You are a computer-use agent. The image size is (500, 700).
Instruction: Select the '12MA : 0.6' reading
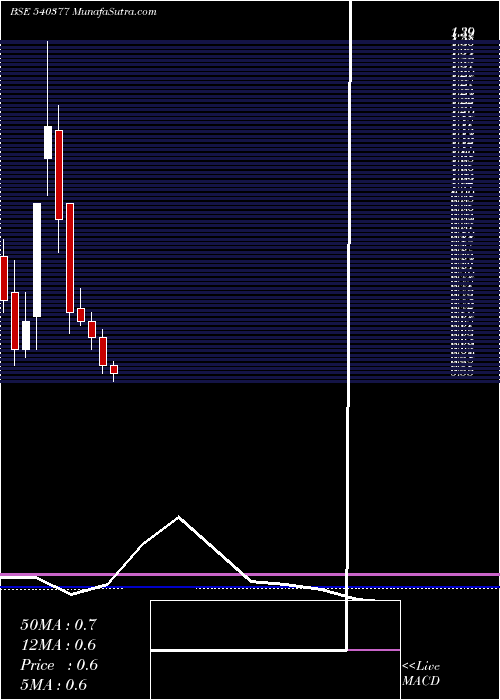(x=58, y=645)
